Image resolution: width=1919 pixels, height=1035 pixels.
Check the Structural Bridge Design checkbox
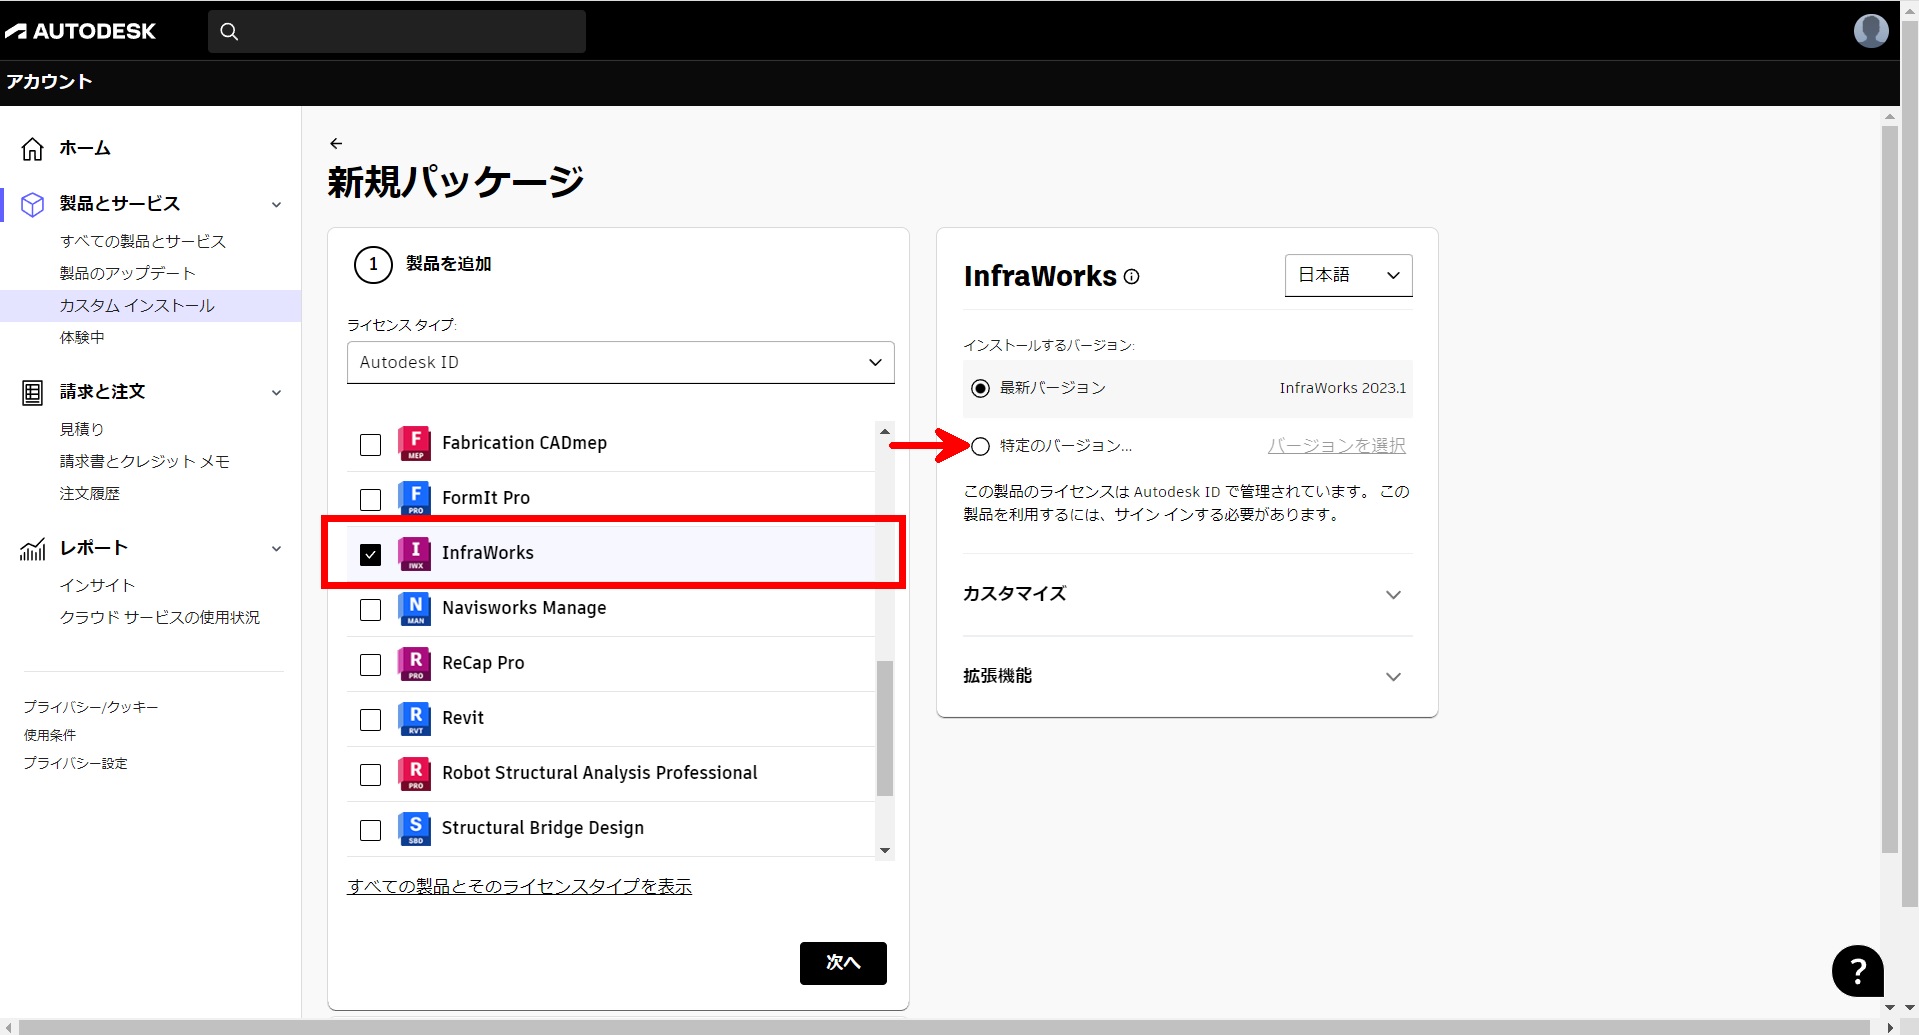tap(370, 830)
